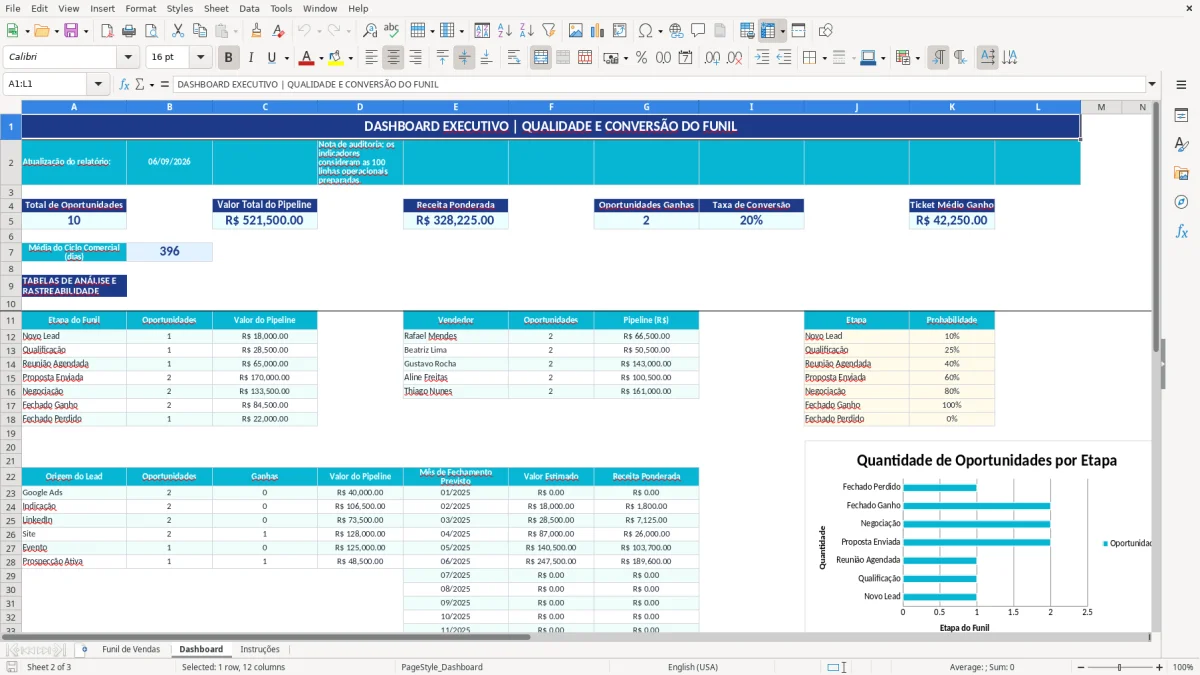Toggle center horizontally alignment
This screenshot has height=675, width=1200.
394,58
